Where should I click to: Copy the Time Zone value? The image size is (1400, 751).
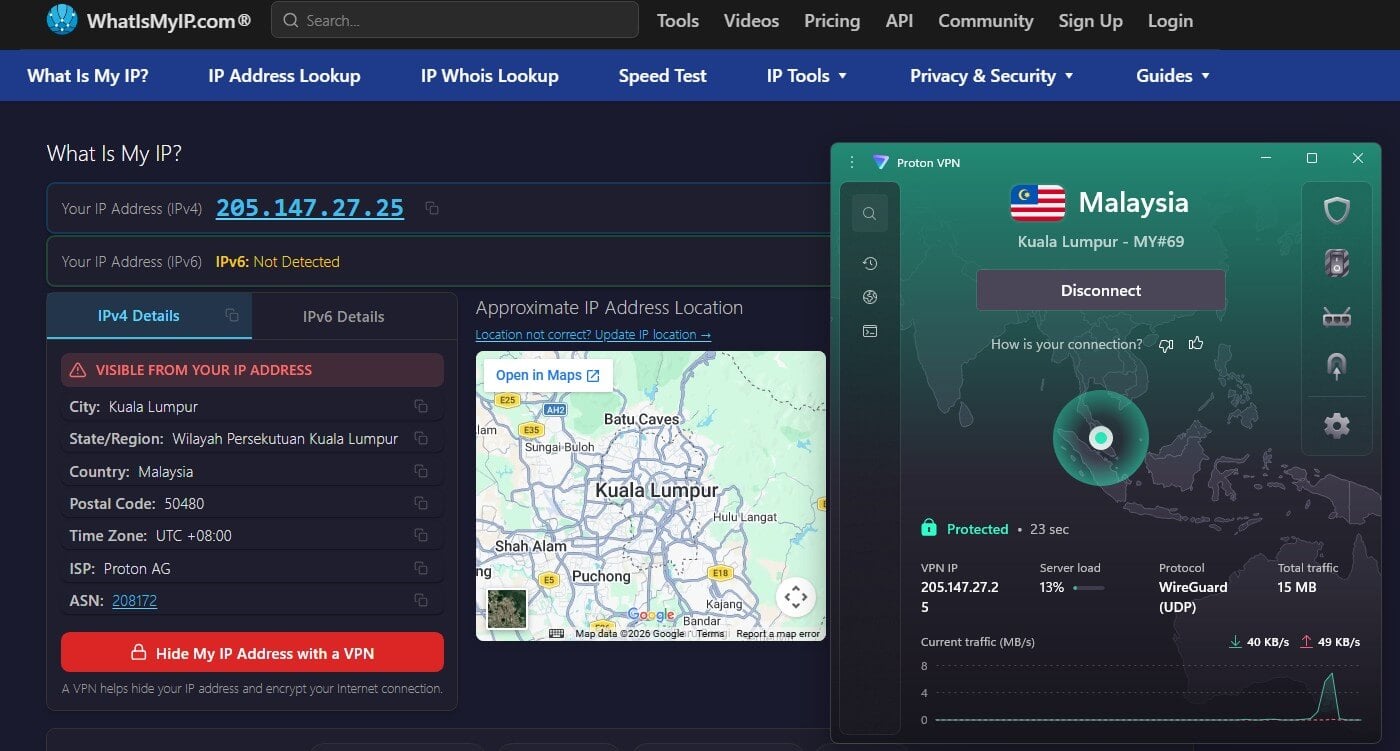[x=421, y=535]
